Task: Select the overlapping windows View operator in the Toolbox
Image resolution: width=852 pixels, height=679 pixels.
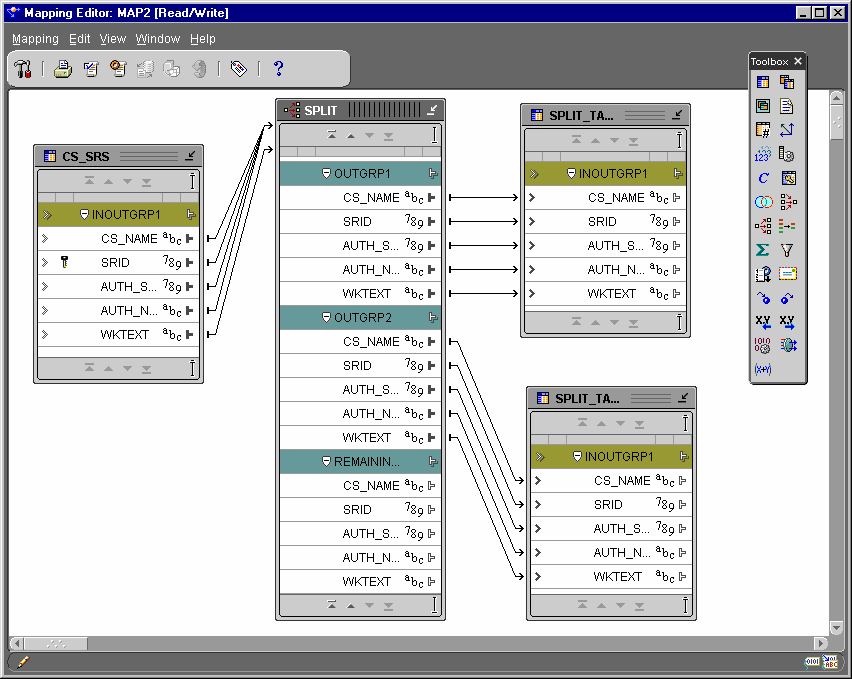Action: point(763,106)
